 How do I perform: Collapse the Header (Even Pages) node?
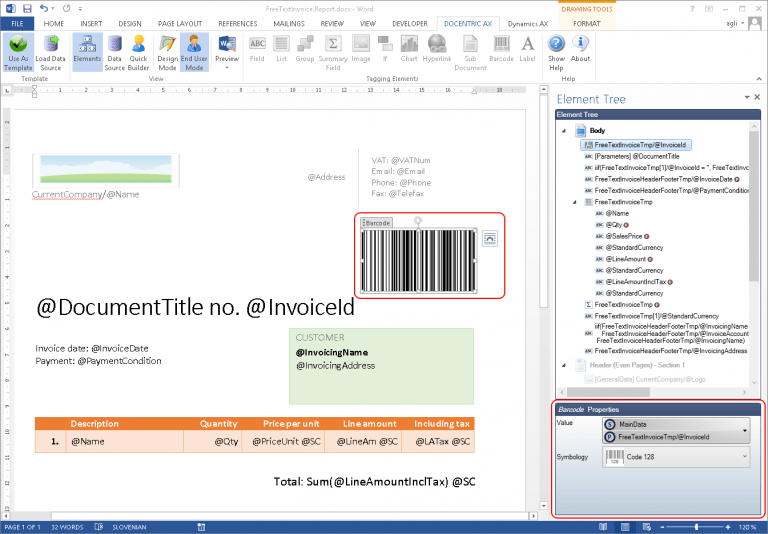564,365
